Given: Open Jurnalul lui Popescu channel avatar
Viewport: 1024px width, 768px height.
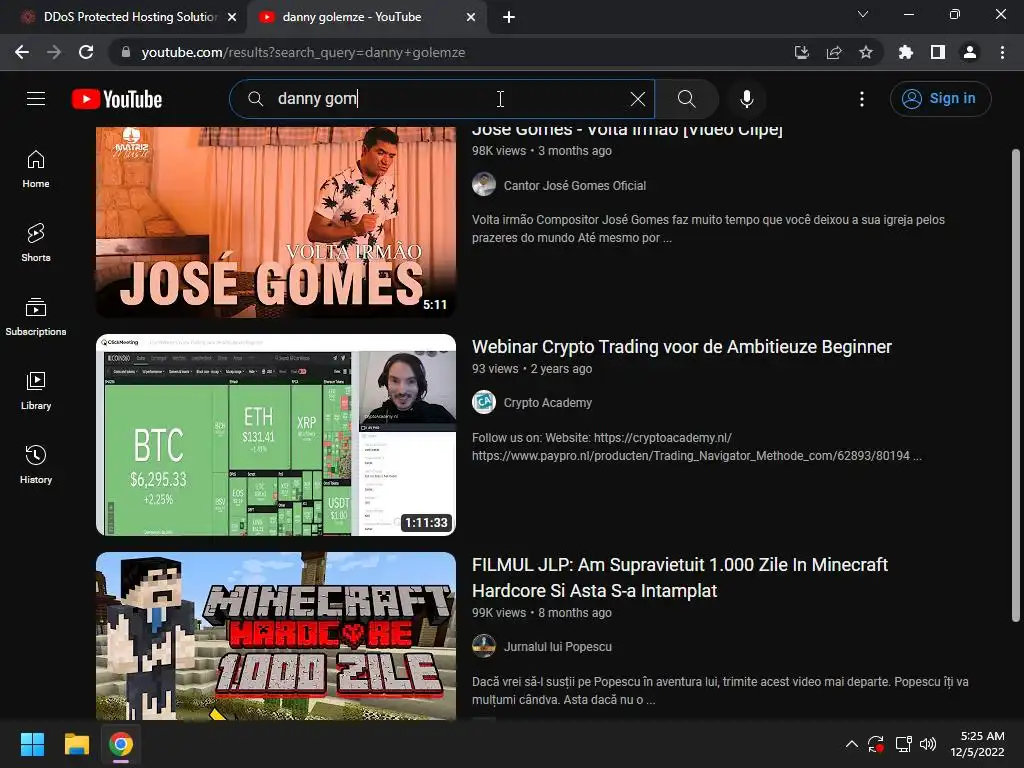Looking at the screenshot, I should pyautogui.click(x=484, y=647).
